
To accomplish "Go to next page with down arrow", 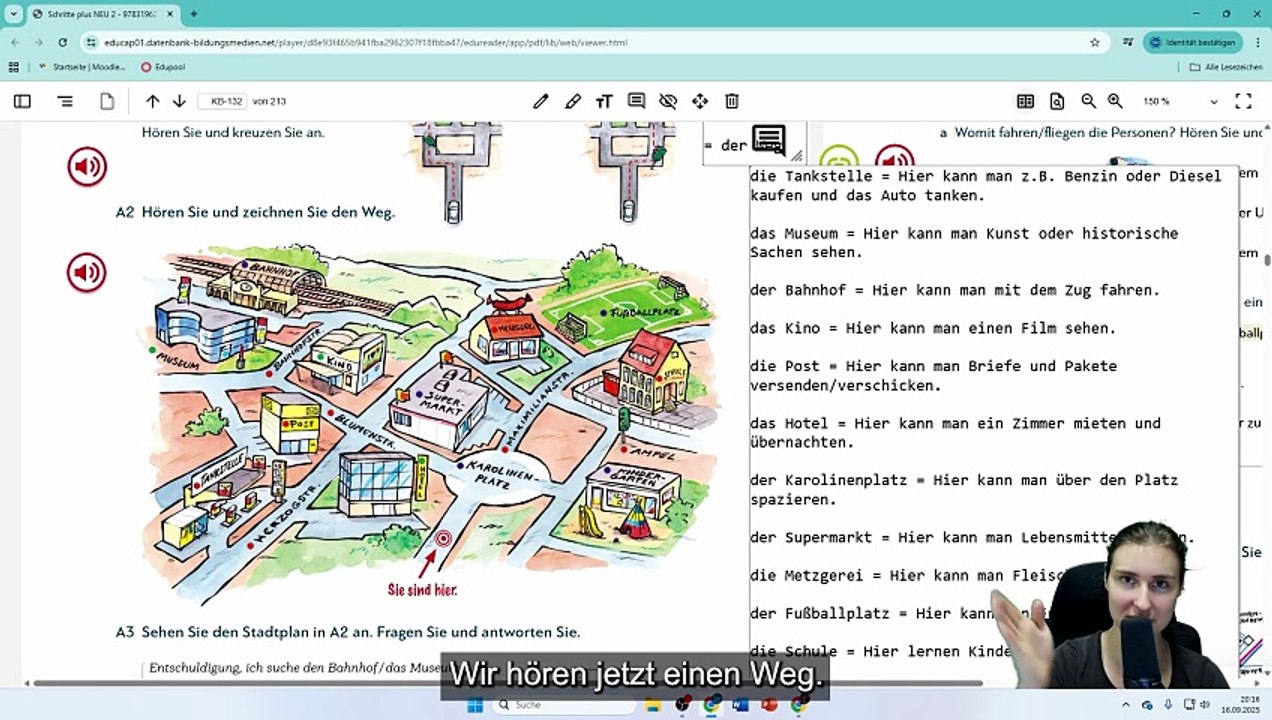I will click(x=179, y=101).
